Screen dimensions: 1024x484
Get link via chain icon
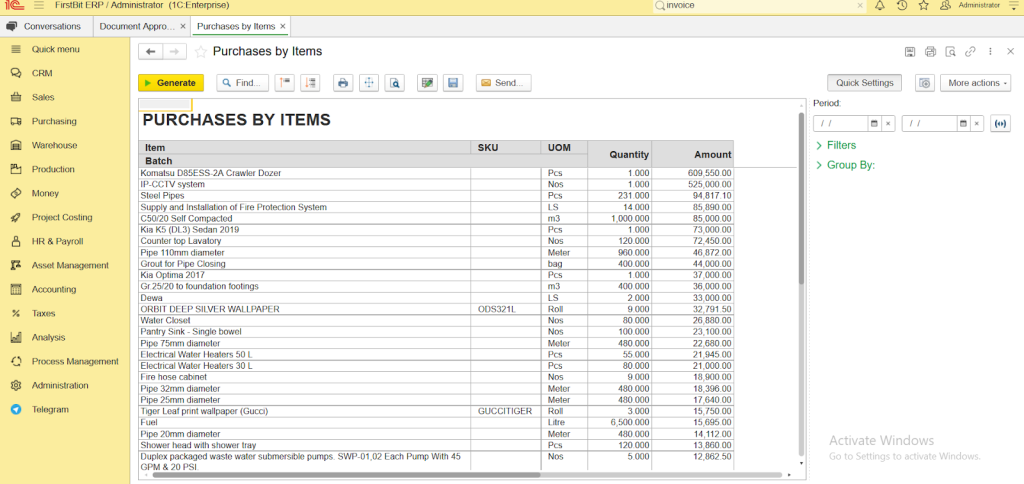[970, 52]
